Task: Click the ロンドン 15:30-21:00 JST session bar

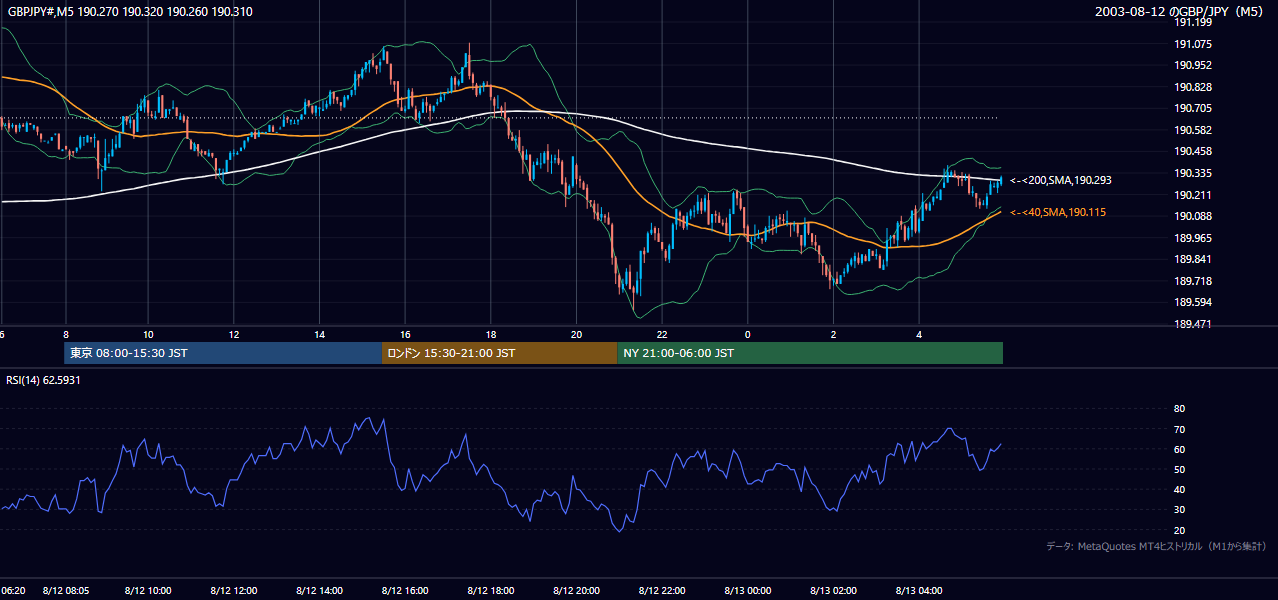Action: pyautogui.click(x=500, y=353)
